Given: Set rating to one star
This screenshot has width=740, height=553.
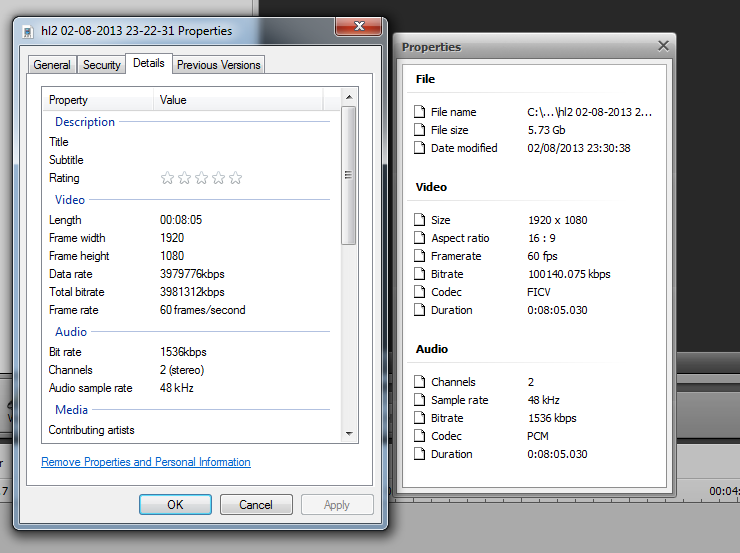Looking at the screenshot, I should (168, 178).
